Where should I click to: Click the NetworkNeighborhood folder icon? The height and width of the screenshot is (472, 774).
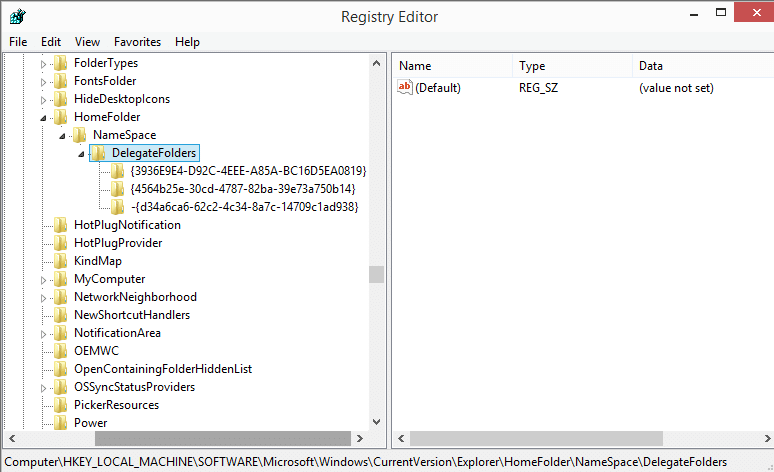click(61, 297)
